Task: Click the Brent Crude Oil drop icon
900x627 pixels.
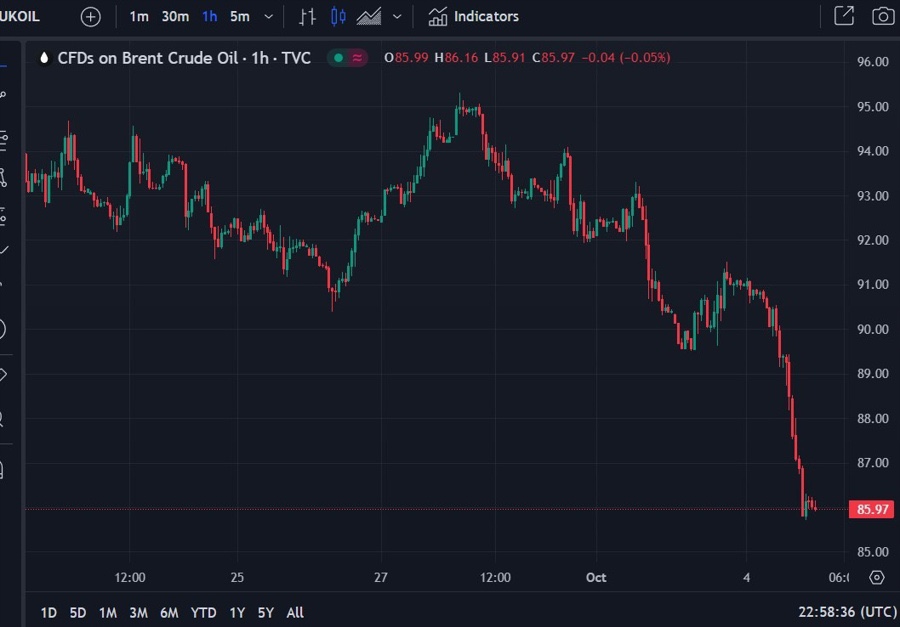Action: pyautogui.click(x=43, y=58)
